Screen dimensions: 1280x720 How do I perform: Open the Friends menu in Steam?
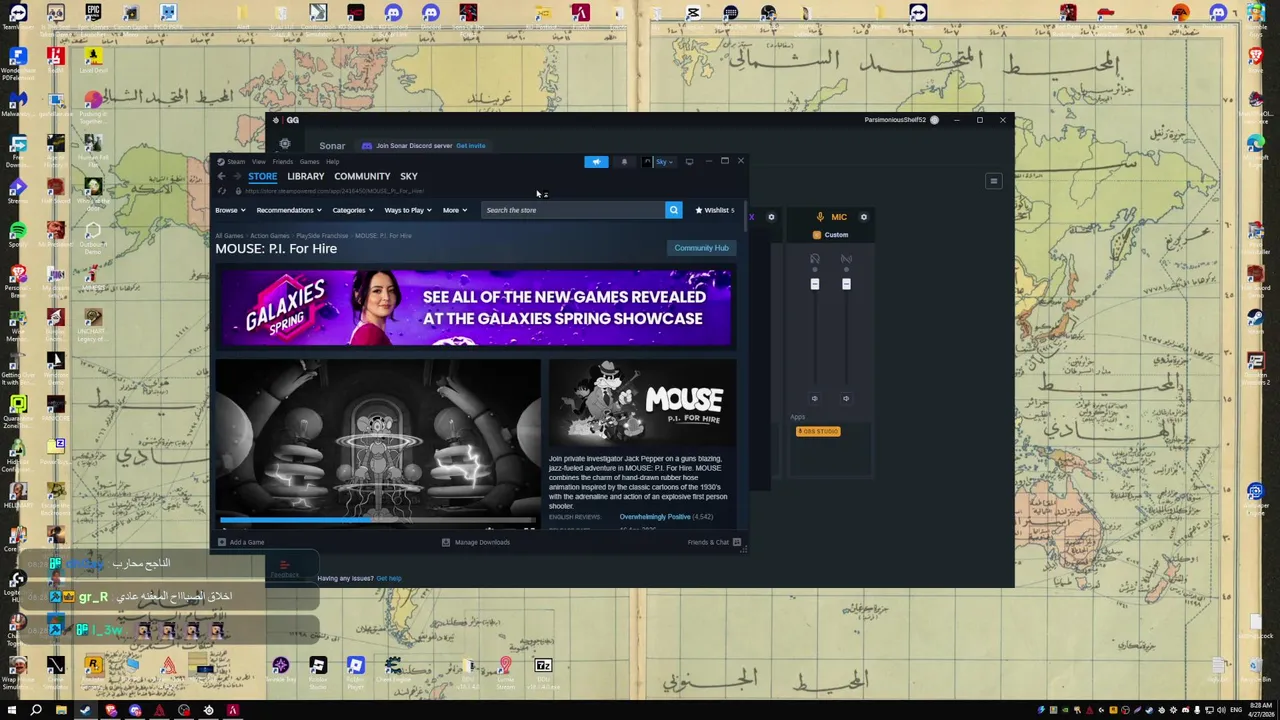(x=283, y=161)
